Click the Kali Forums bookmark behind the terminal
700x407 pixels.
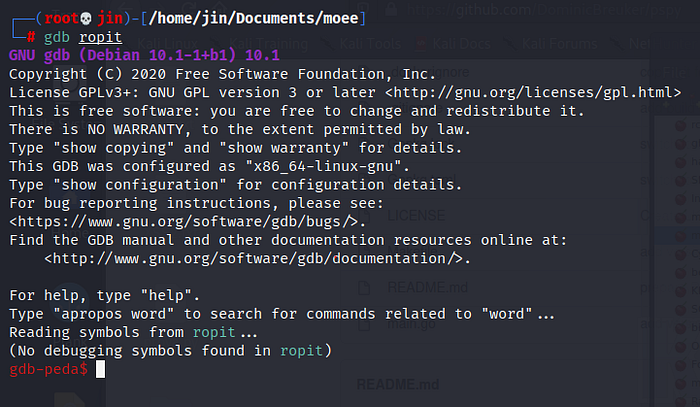555,44
